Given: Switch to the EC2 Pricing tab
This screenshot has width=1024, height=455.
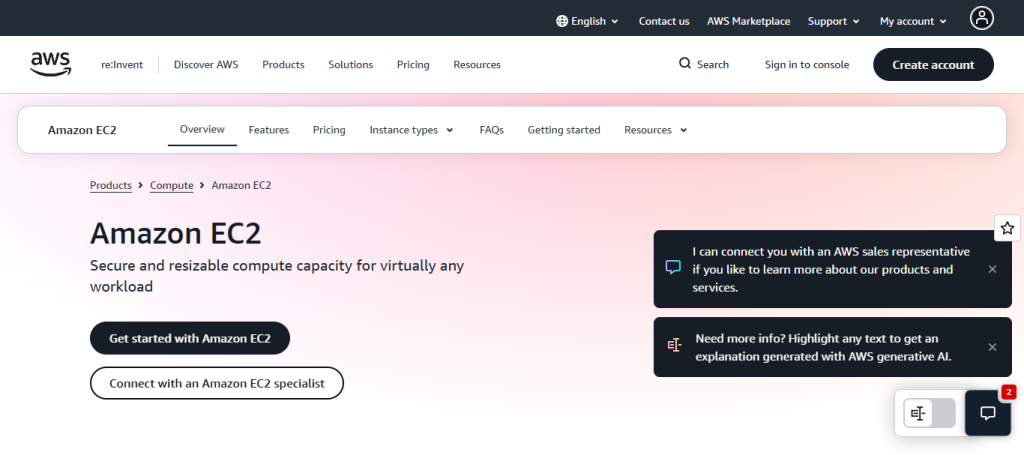Looking at the screenshot, I should pos(329,130).
